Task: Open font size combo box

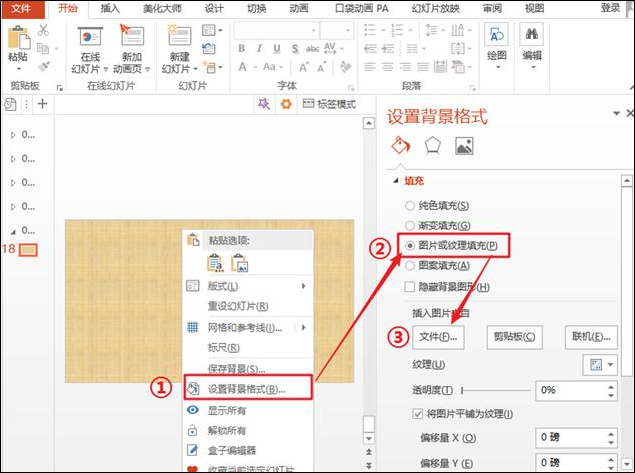Action: click(x=336, y=30)
